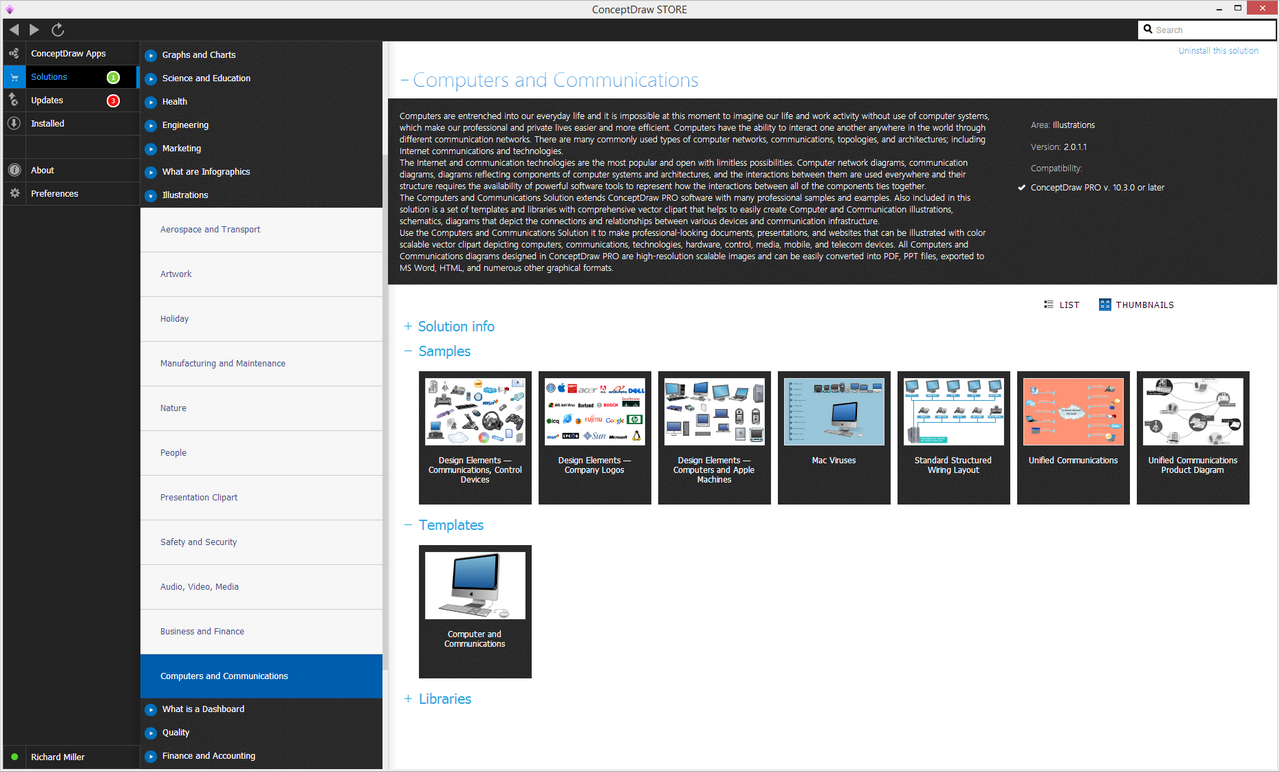The height and width of the screenshot is (772, 1280).
Task: Open Communications, Control Devices sample
Action: (475, 438)
